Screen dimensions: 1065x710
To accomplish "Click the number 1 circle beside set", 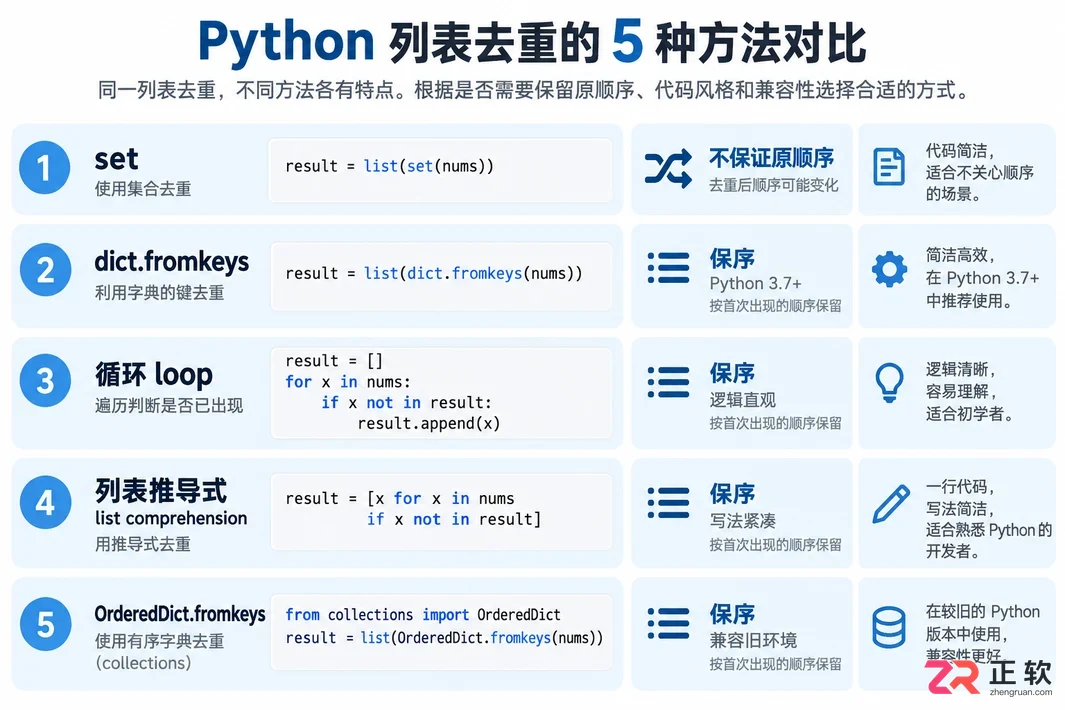I will pyautogui.click(x=45, y=167).
